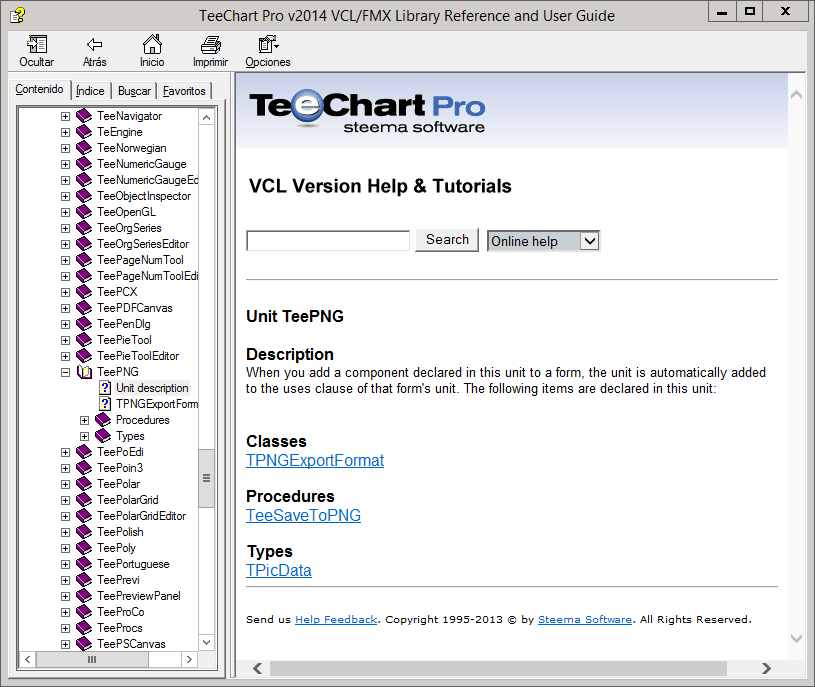The width and height of the screenshot is (815, 687).
Task: Open the Help Feedback link
Action: [x=336, y=619]
